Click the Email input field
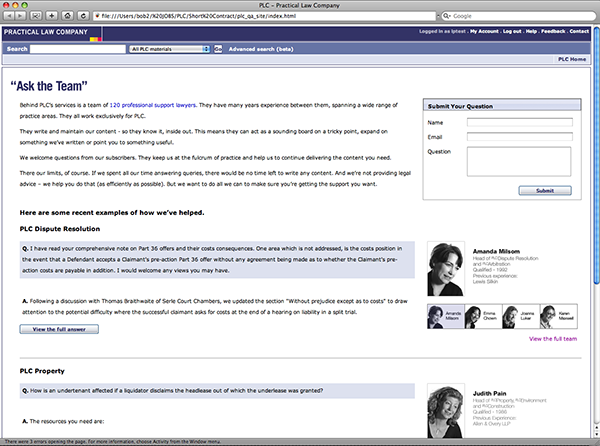The image size is (600, 446). pyautogui.click(x=520, y=137)
